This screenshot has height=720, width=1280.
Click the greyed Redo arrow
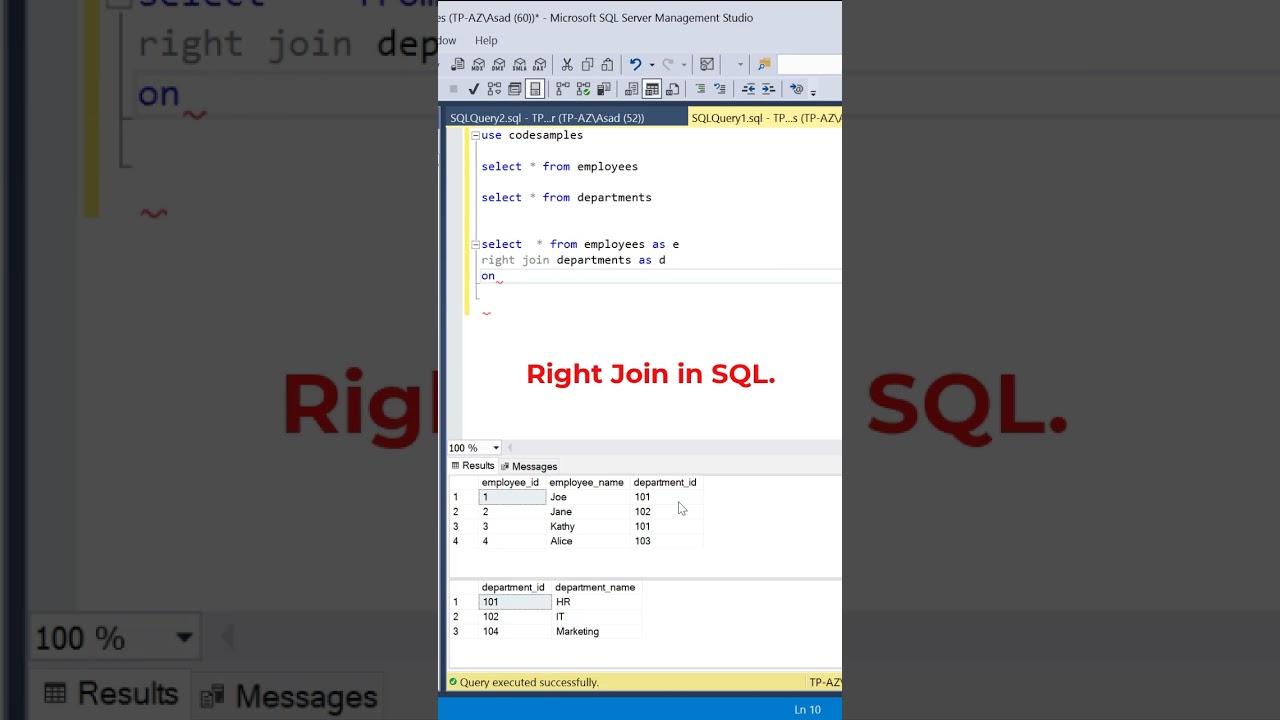pos(668,64)
